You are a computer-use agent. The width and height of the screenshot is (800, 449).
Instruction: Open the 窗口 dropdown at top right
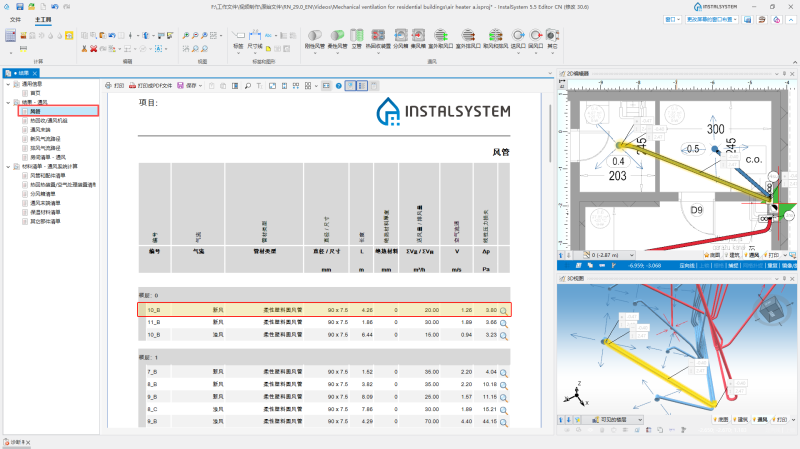[672, 19]
